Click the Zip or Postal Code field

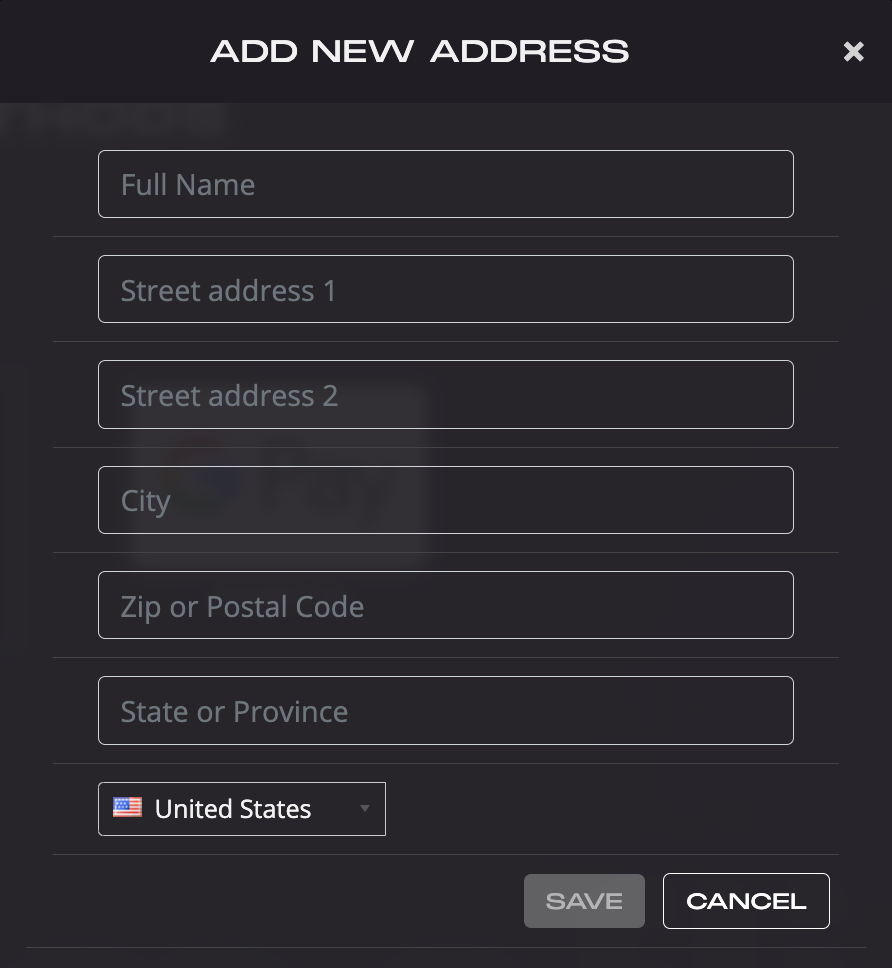pos(445,605)
